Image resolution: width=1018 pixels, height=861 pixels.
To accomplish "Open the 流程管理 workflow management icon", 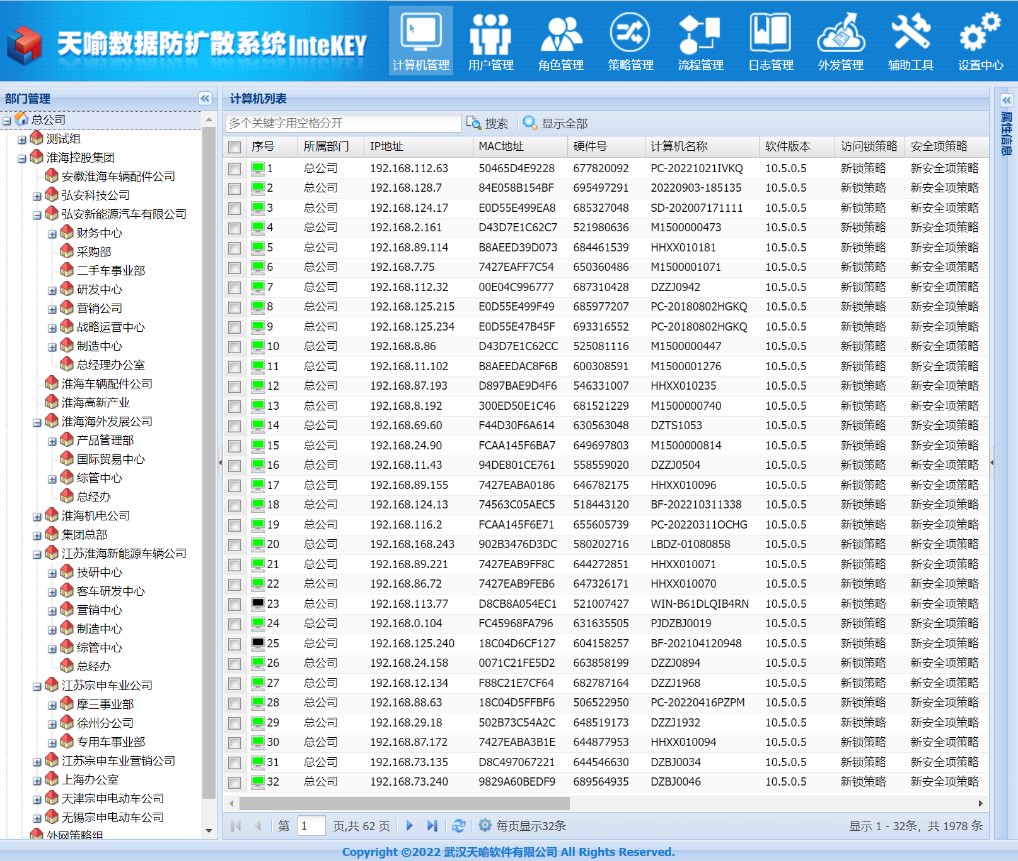I will [x=700, y=41].
